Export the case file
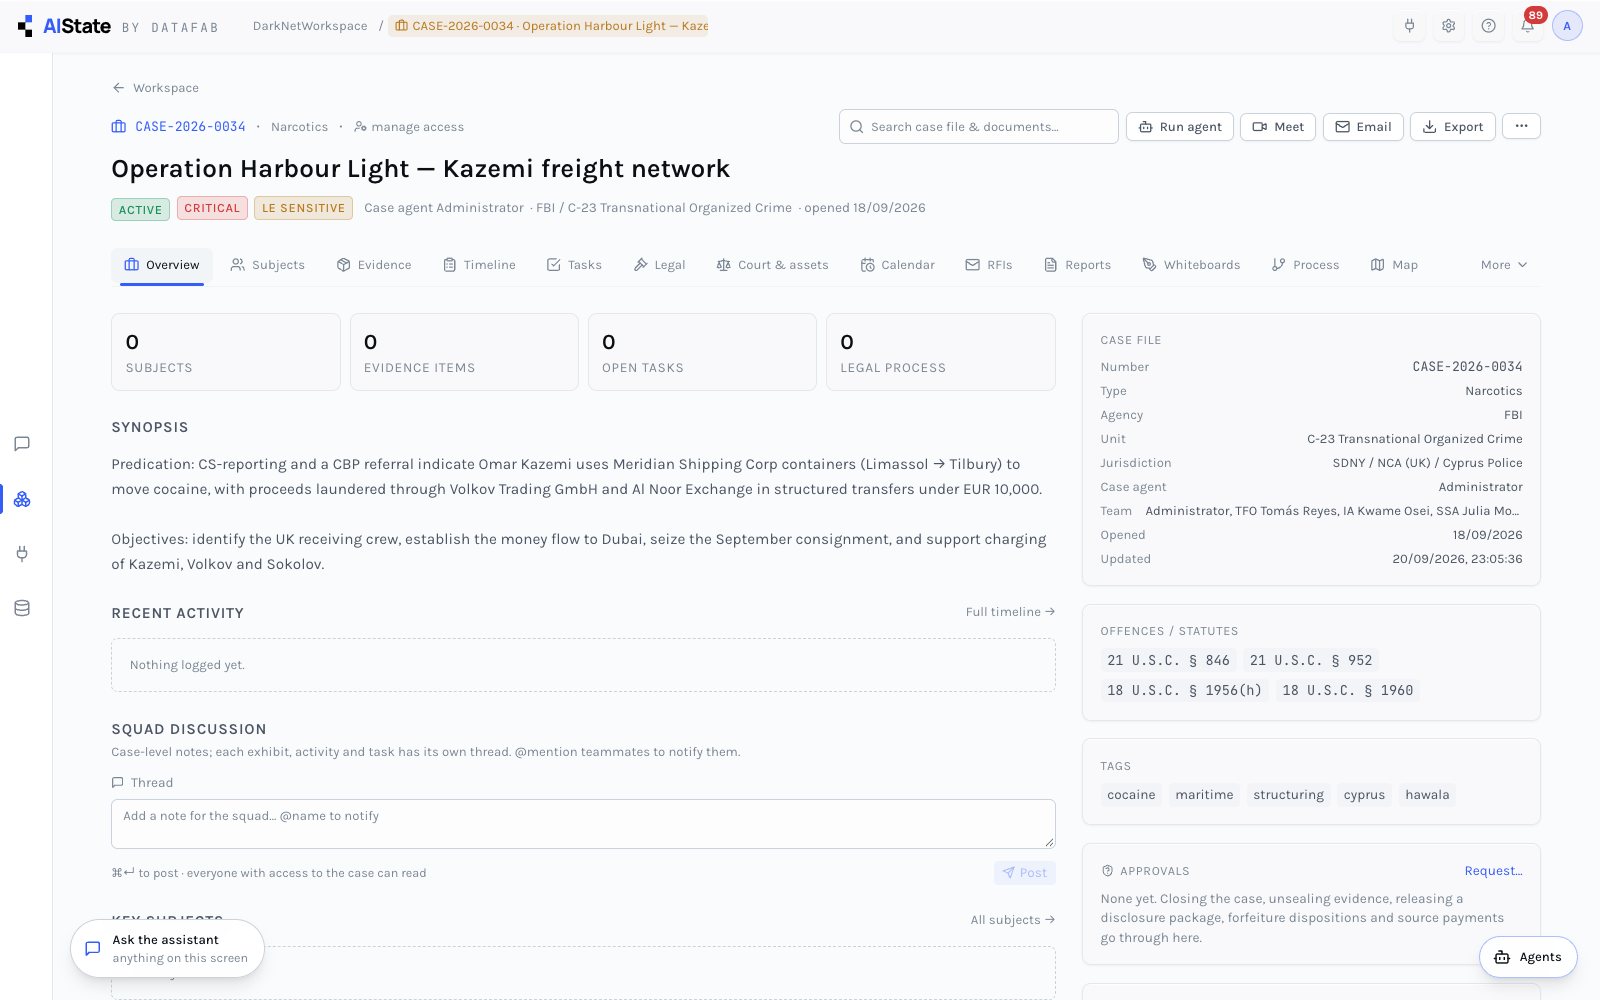Screen dimensions: 1600x1000 coord(1453,127)
